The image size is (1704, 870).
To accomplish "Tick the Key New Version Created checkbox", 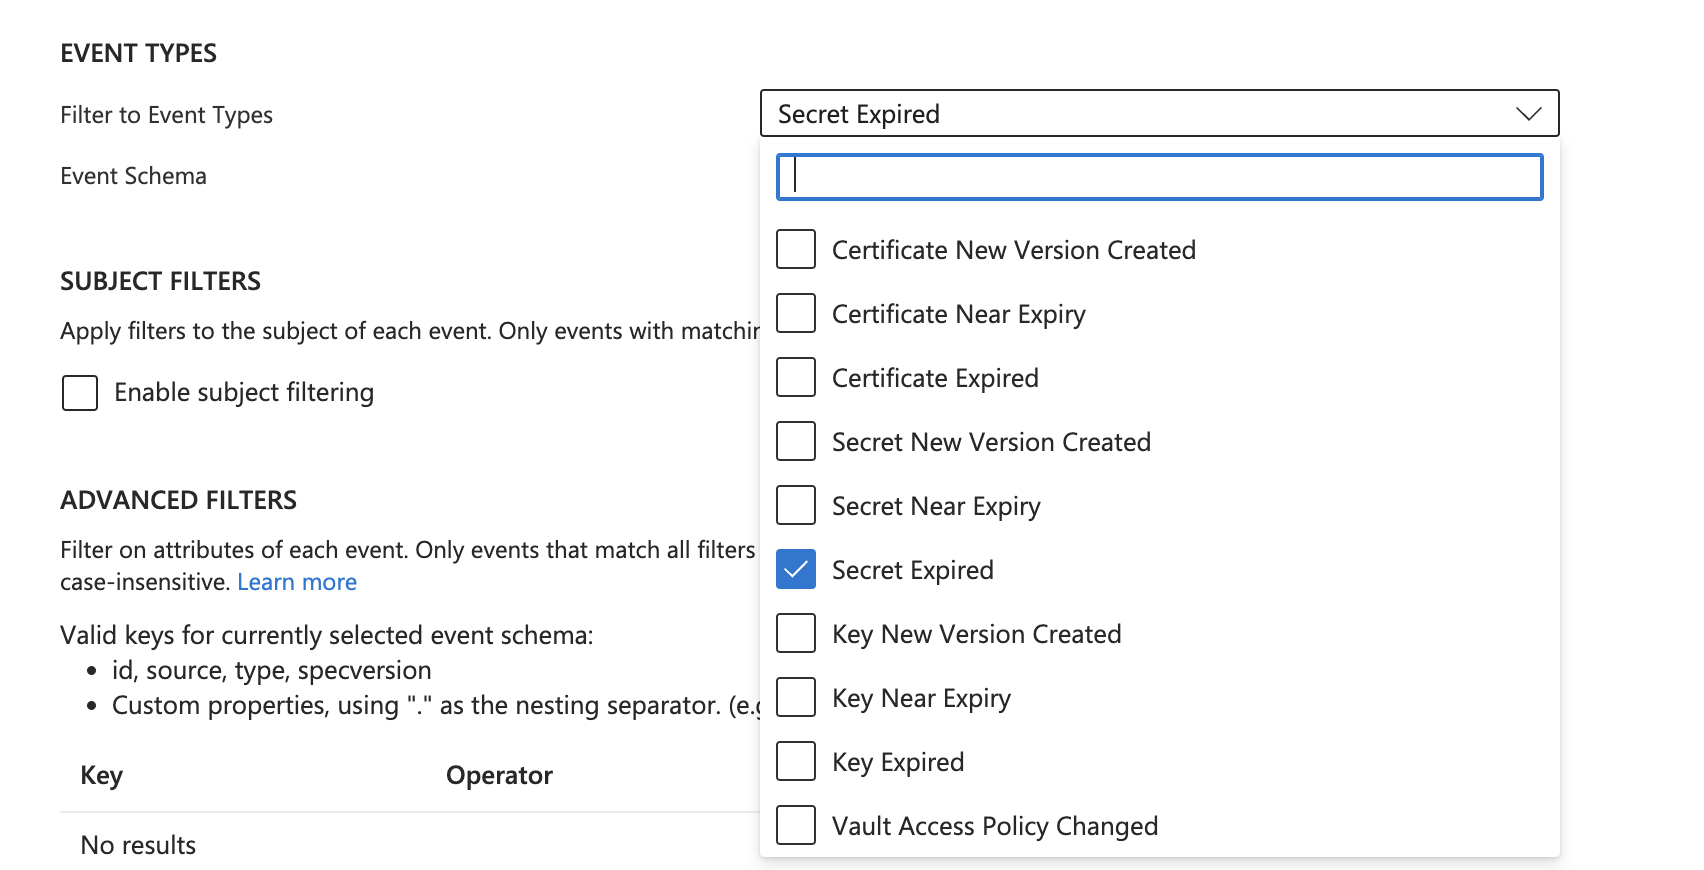I will (796, 633).
